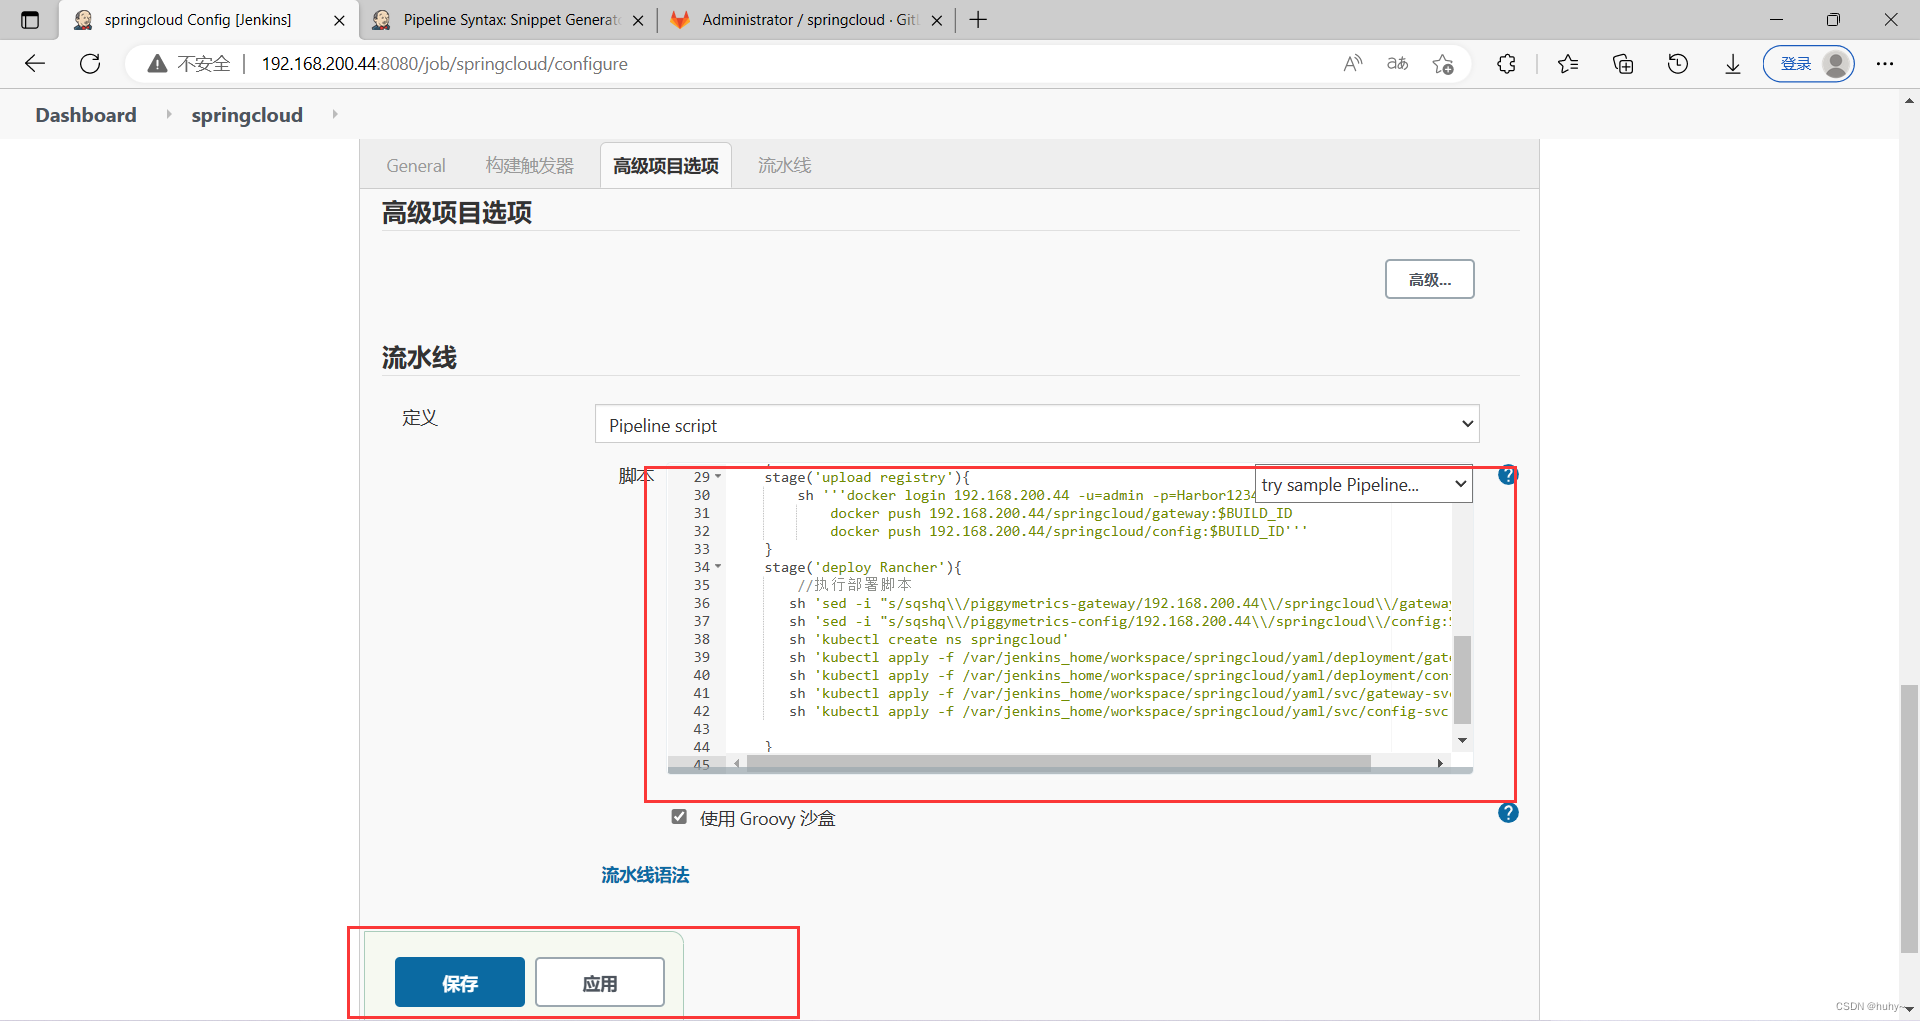
Task: Click line 35 comment 执行部署脚本
Action: pos(855,585)
